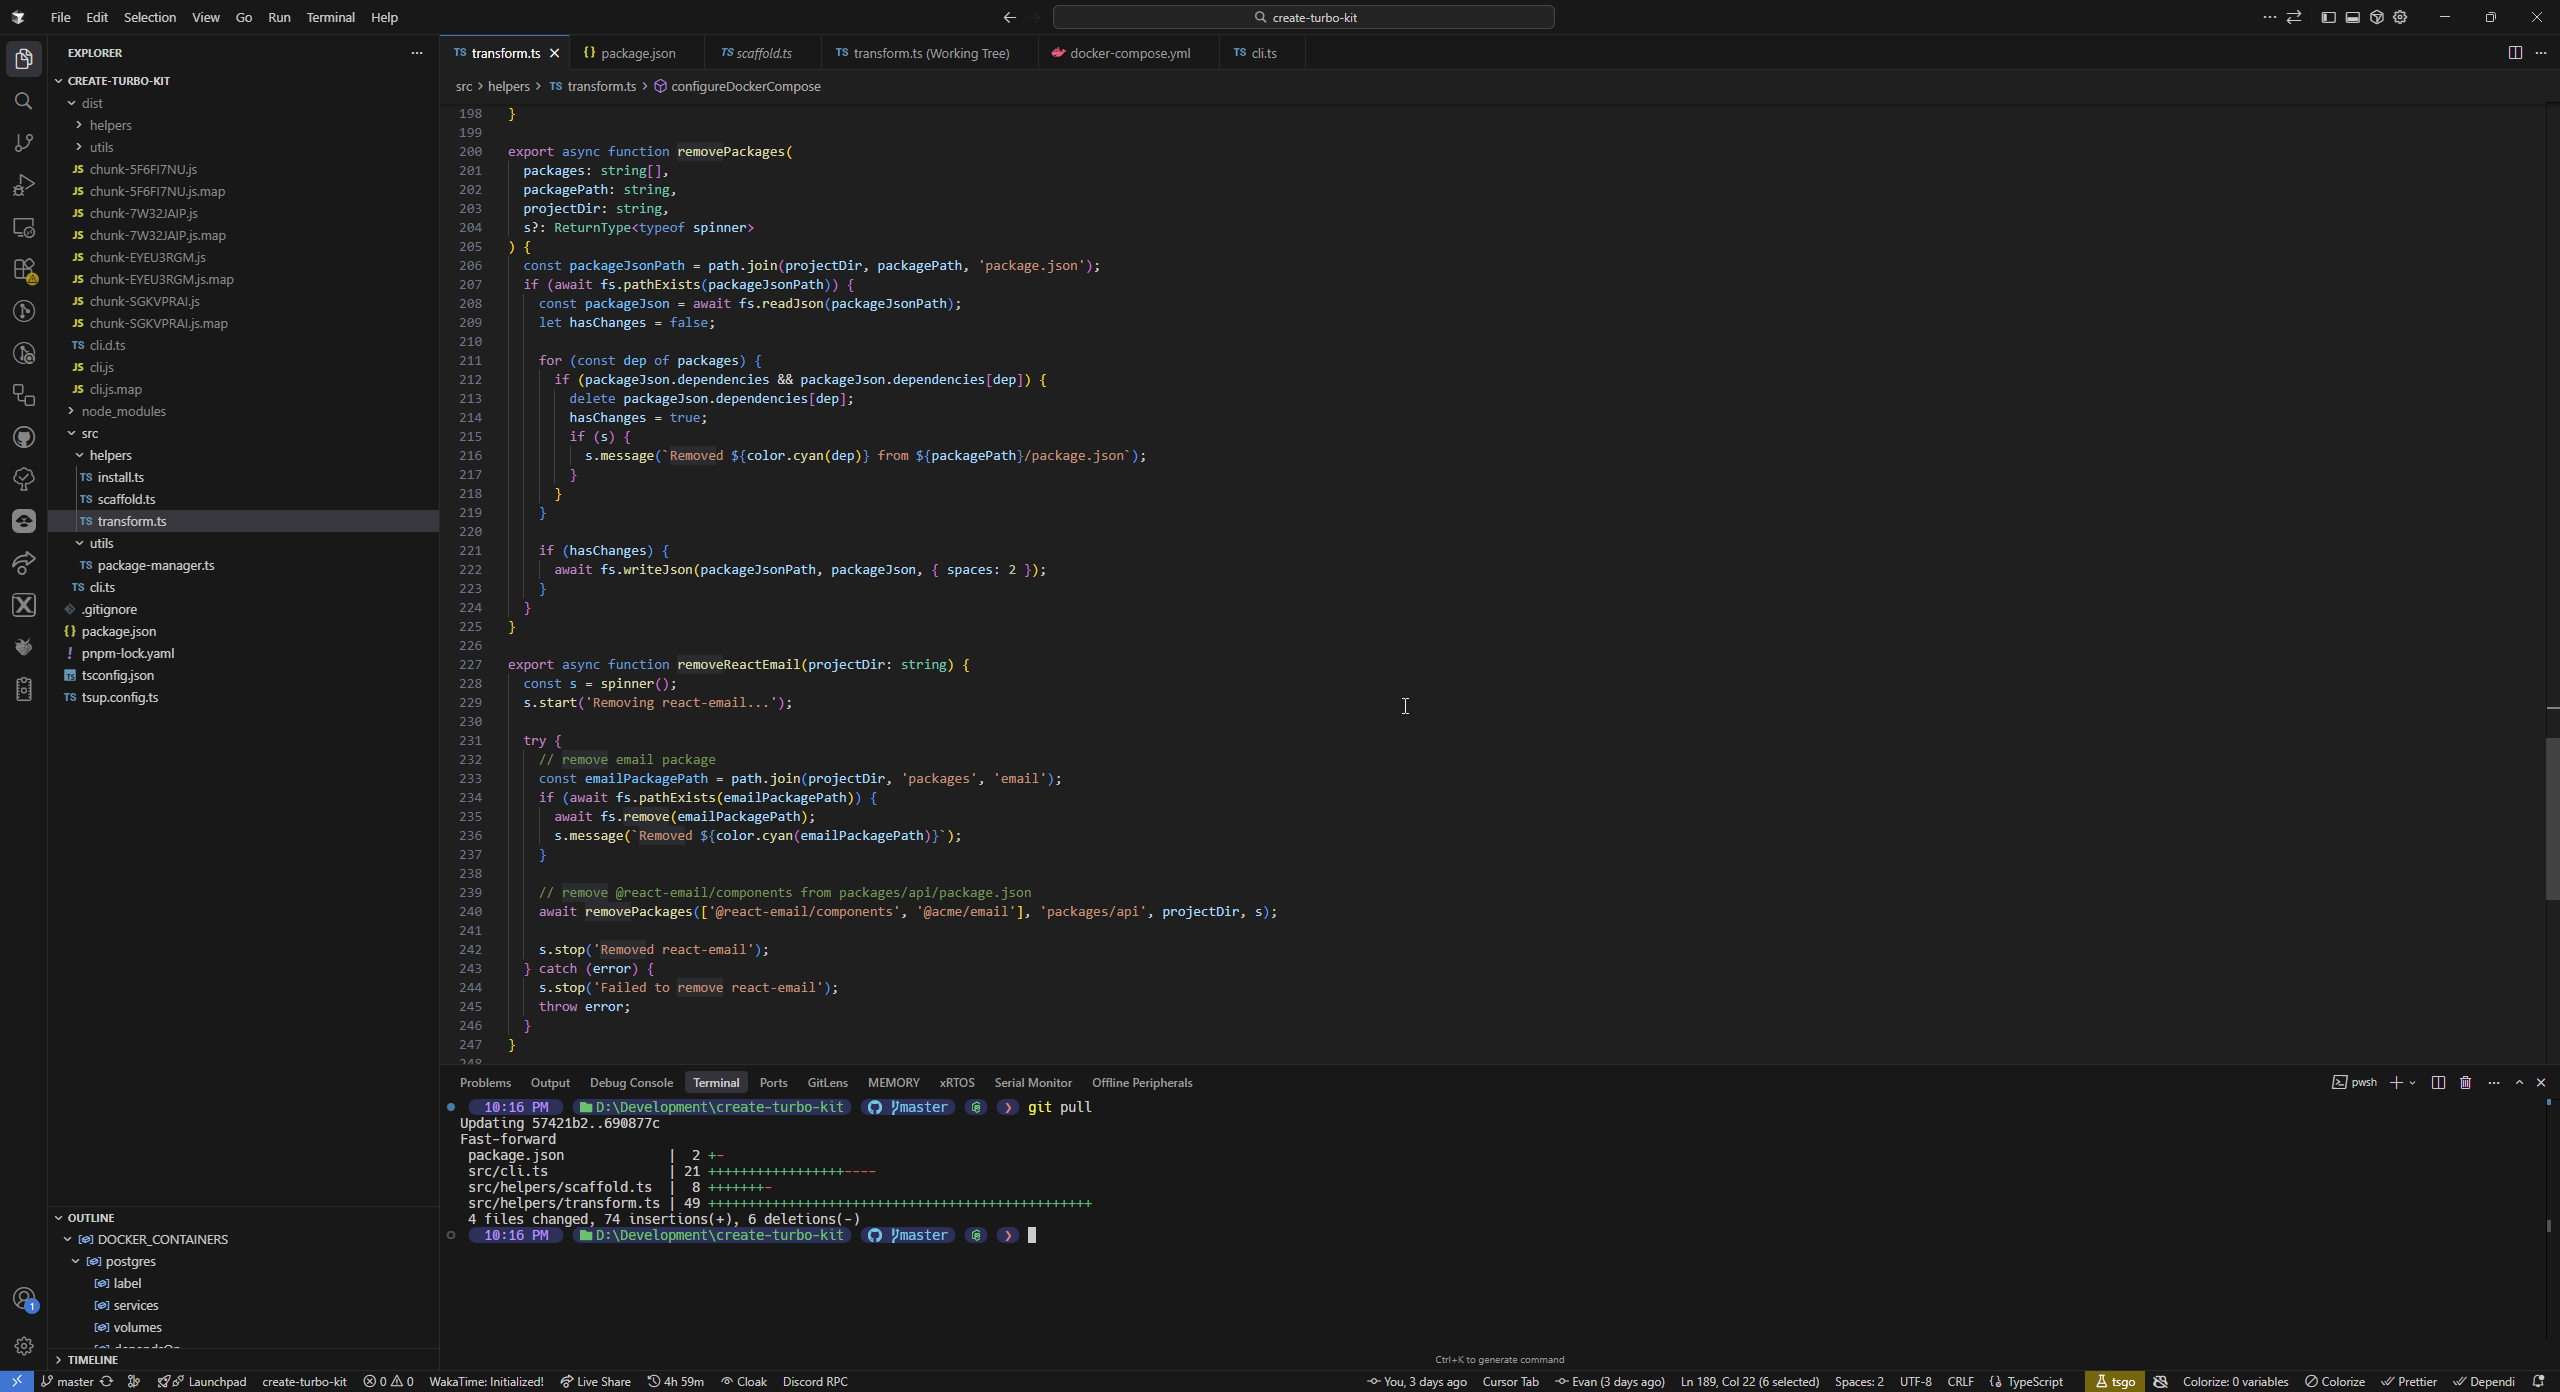Screen dimensions: 2560x1392
Task: Open Run and Debug view icon
Action: (x=24, y=185)
